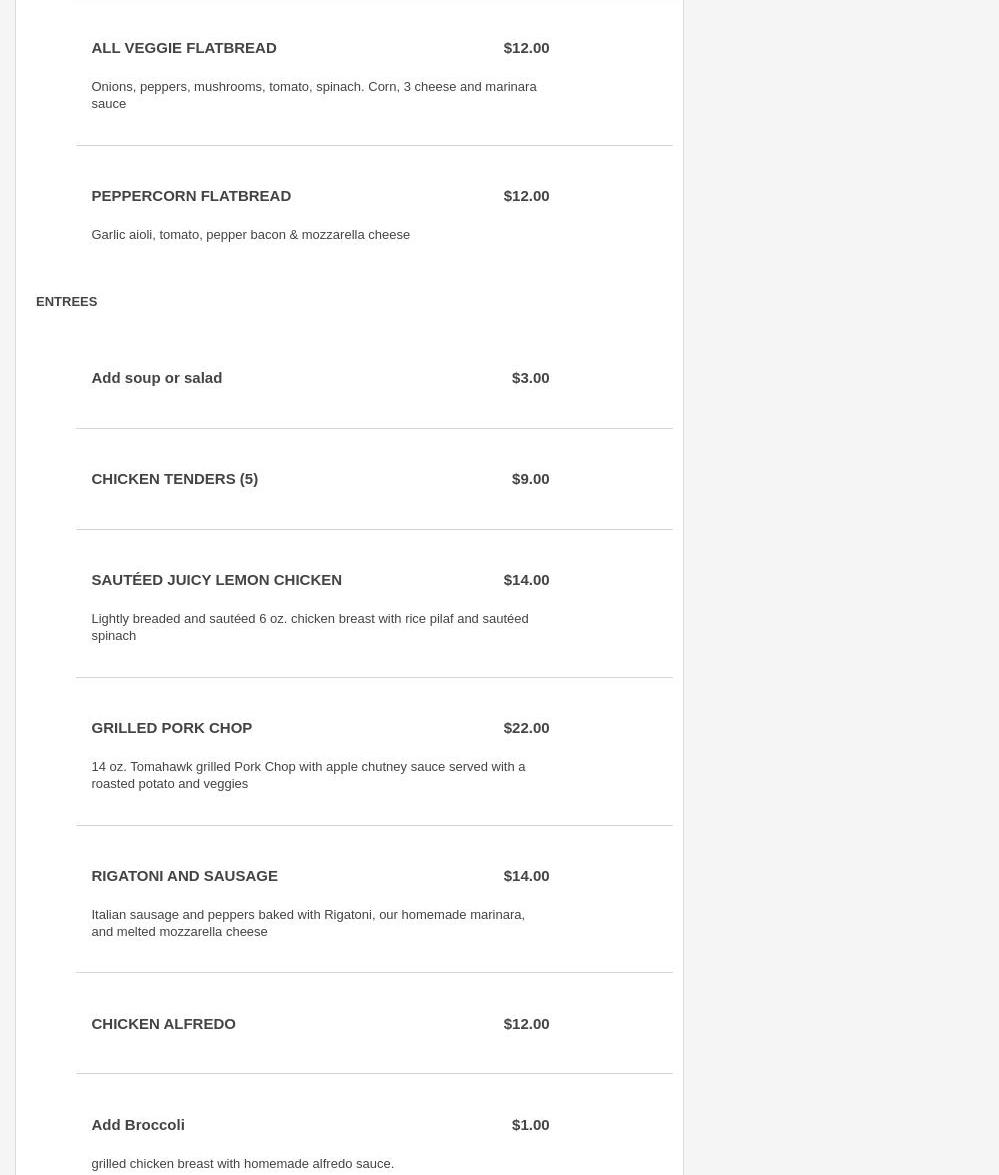The image size is (999, 1175).
Task: Choose the Add Broccoli option
Action: [138, 1125]
